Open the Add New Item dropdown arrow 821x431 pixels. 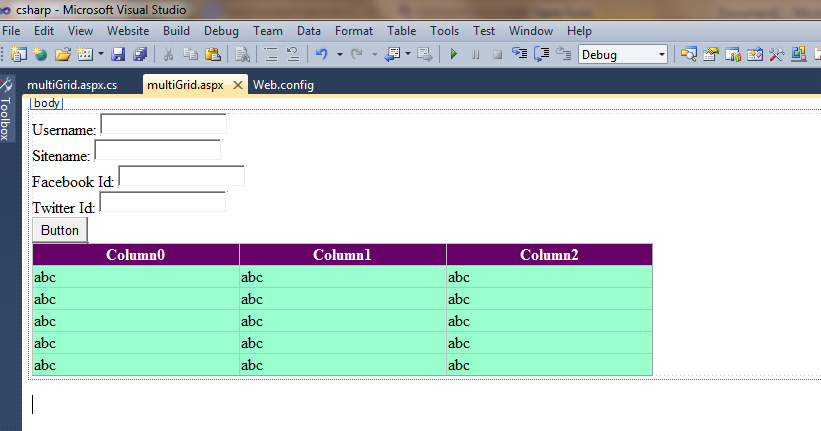(x=101, y=54)
